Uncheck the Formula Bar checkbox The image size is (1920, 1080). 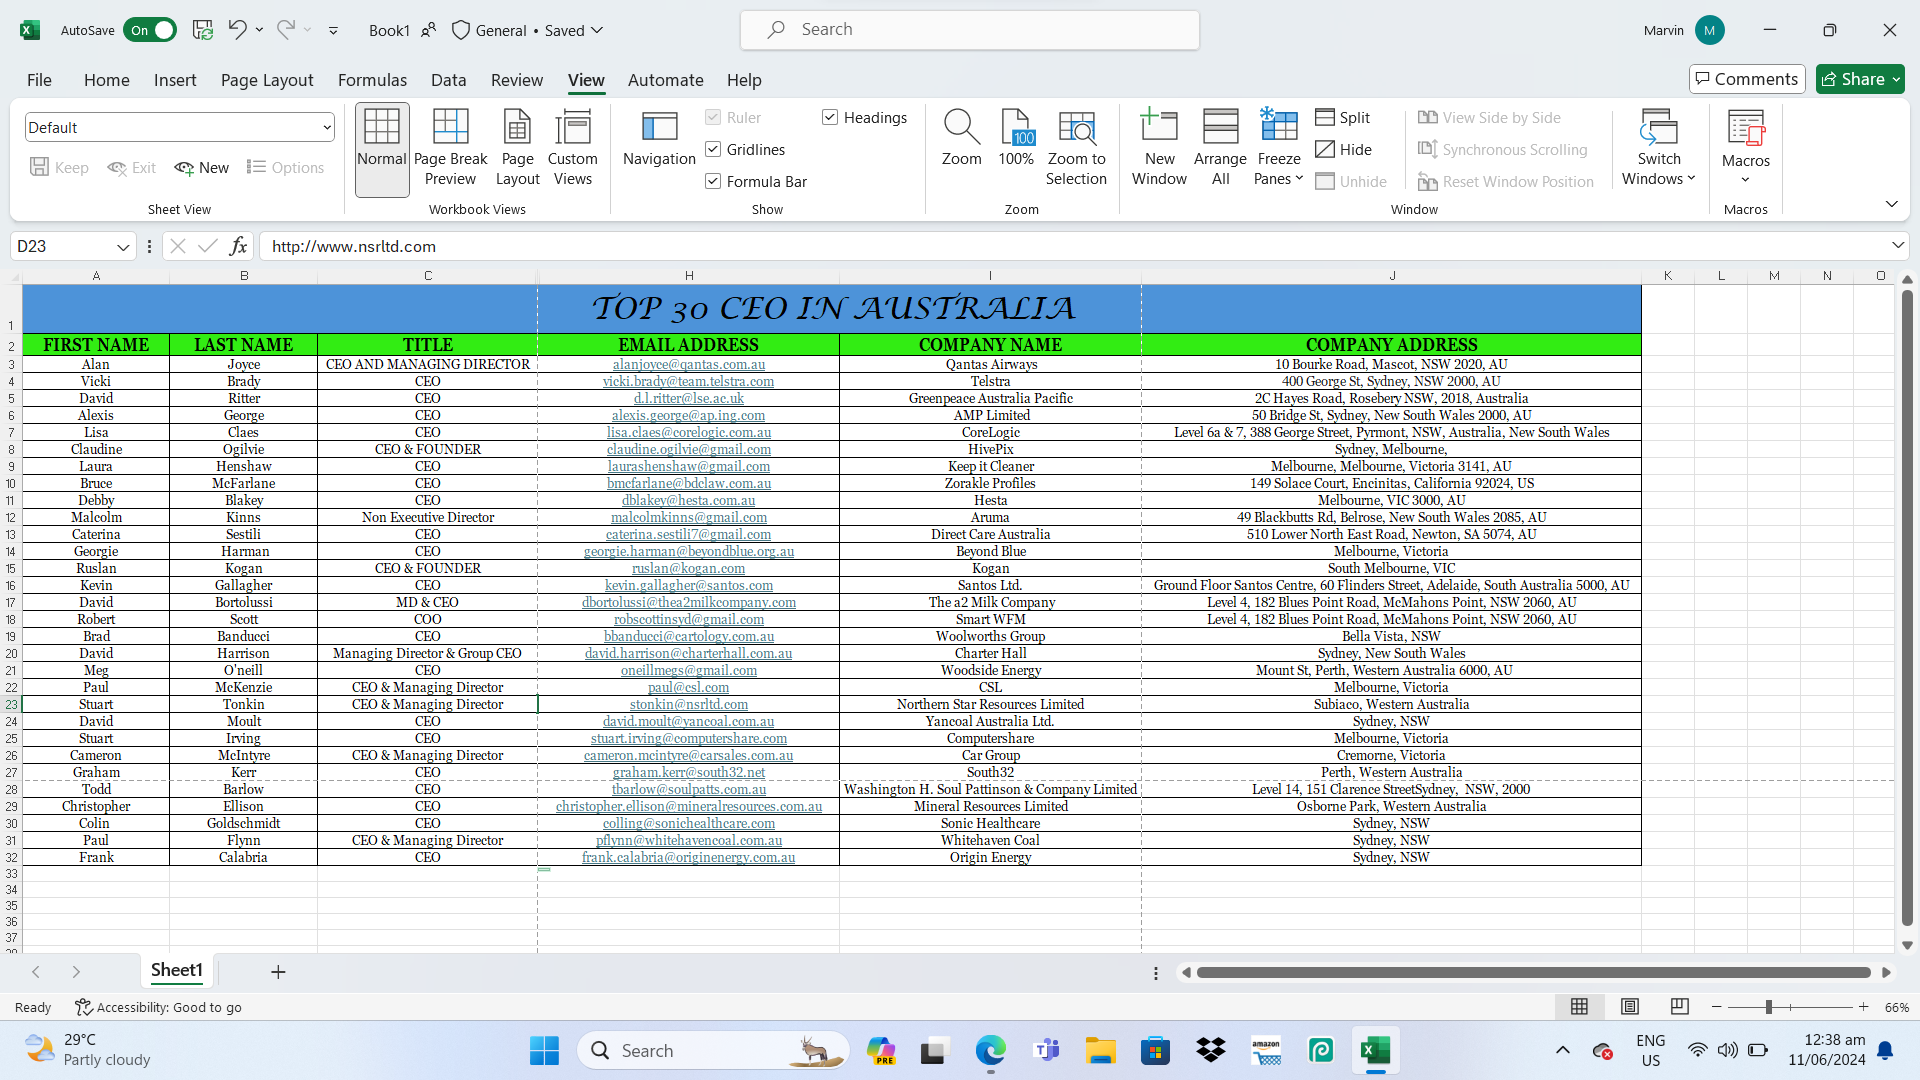(x=713, y=182)
